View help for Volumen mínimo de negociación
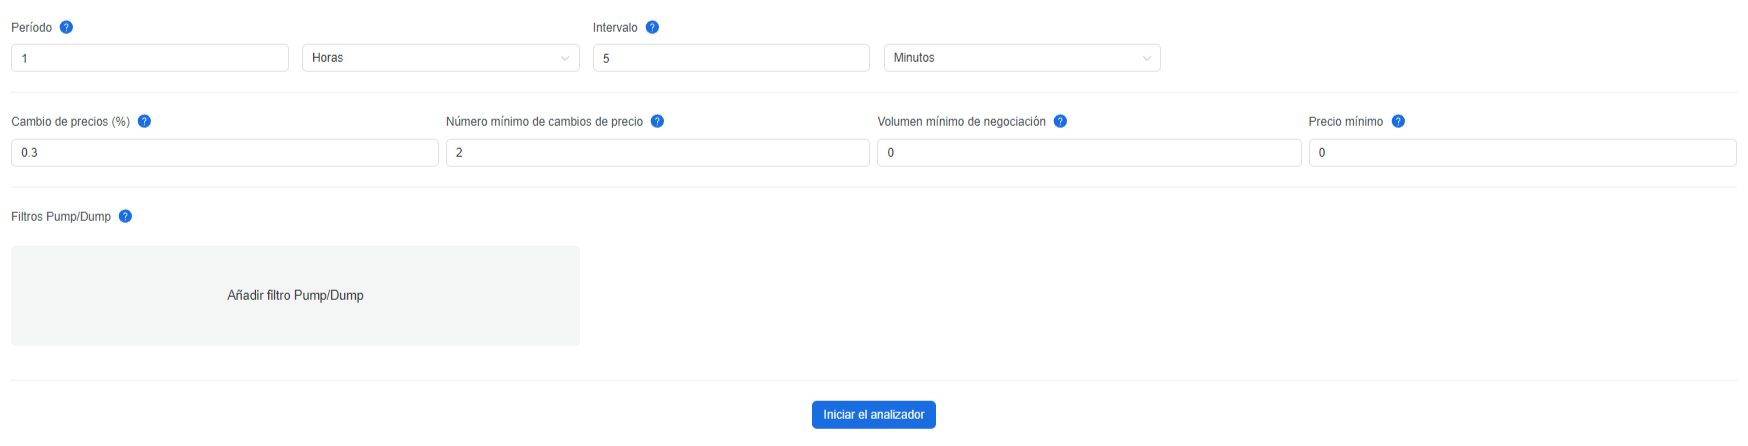Screen dimensions: 1748x446 pos(1060,121)
